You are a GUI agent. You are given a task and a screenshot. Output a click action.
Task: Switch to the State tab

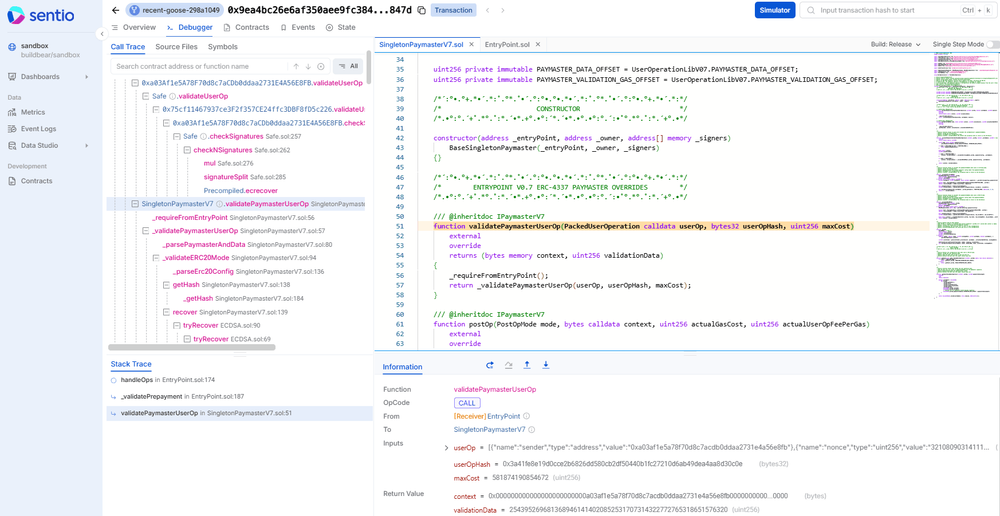pyautogui.click(x=340, y=27)
